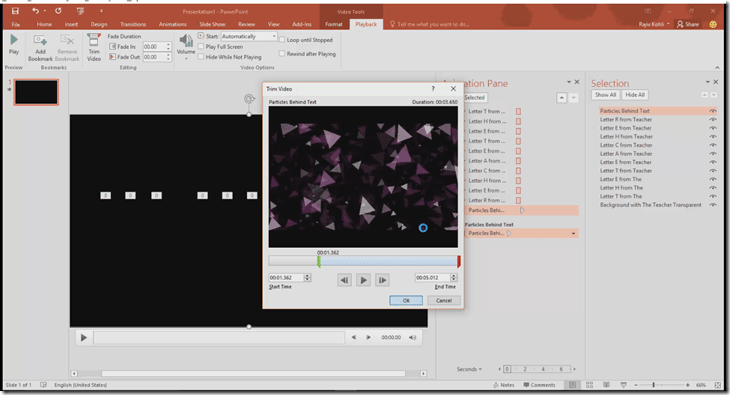This screenshot has height=395, width=730.
Task: Open the Notes pane from status bar
Action: pos(504,385)
